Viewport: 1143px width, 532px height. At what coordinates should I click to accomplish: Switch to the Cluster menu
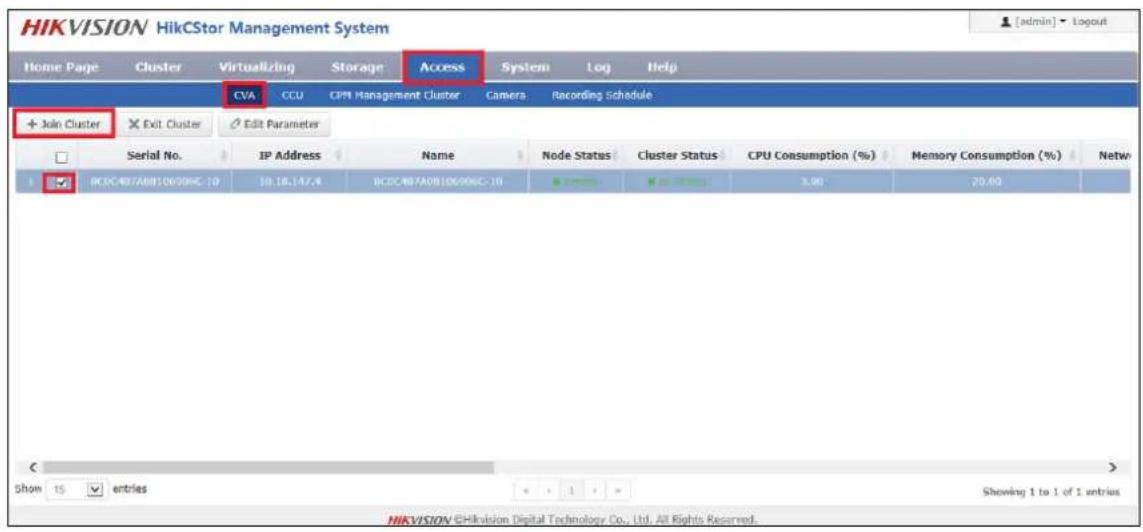pos(158,67)
